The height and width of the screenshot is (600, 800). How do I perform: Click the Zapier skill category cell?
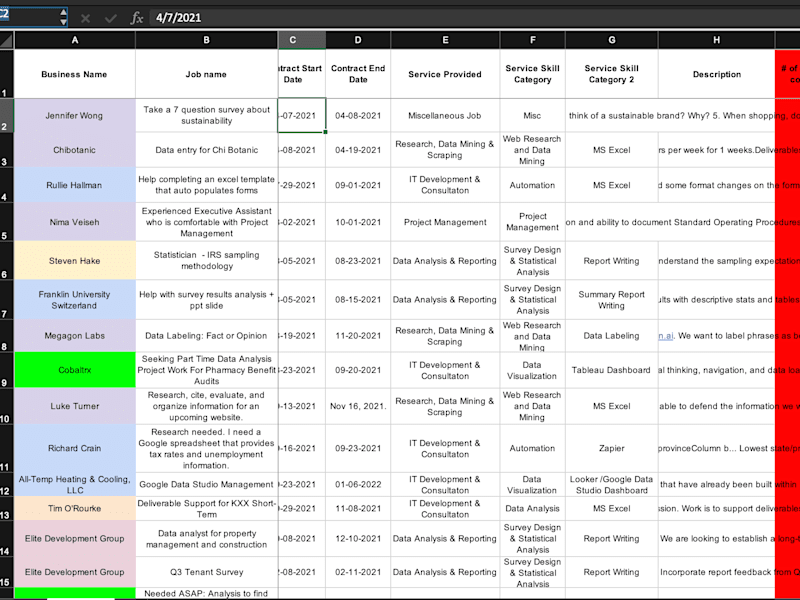pyautogui.click(x=611, y=448)
